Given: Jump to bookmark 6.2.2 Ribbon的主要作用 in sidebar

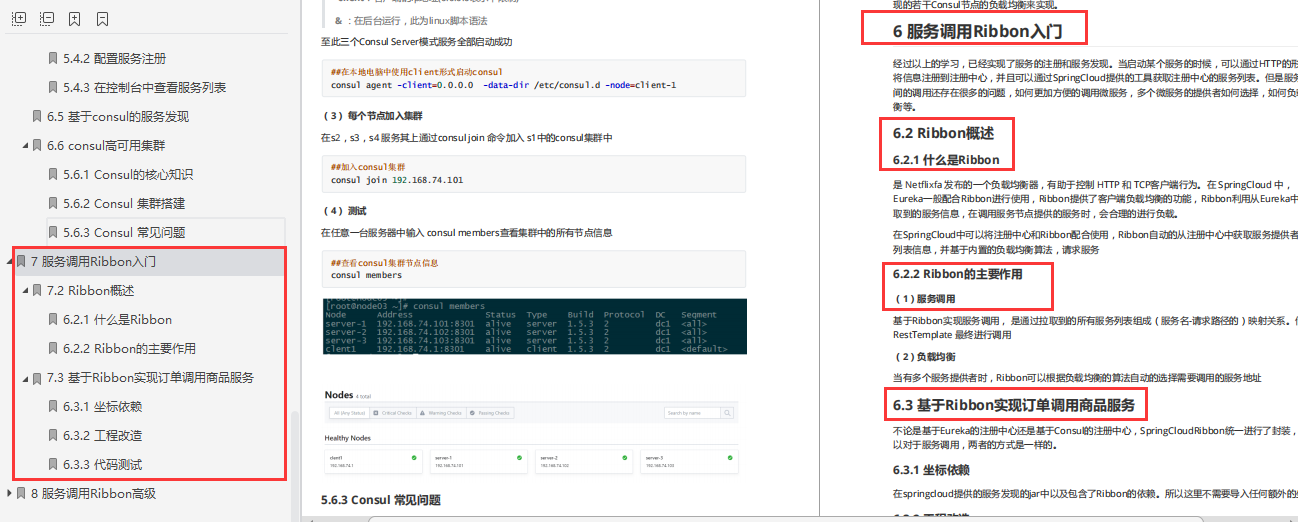Looking at the screenshot, I should [x=129, y=349].
